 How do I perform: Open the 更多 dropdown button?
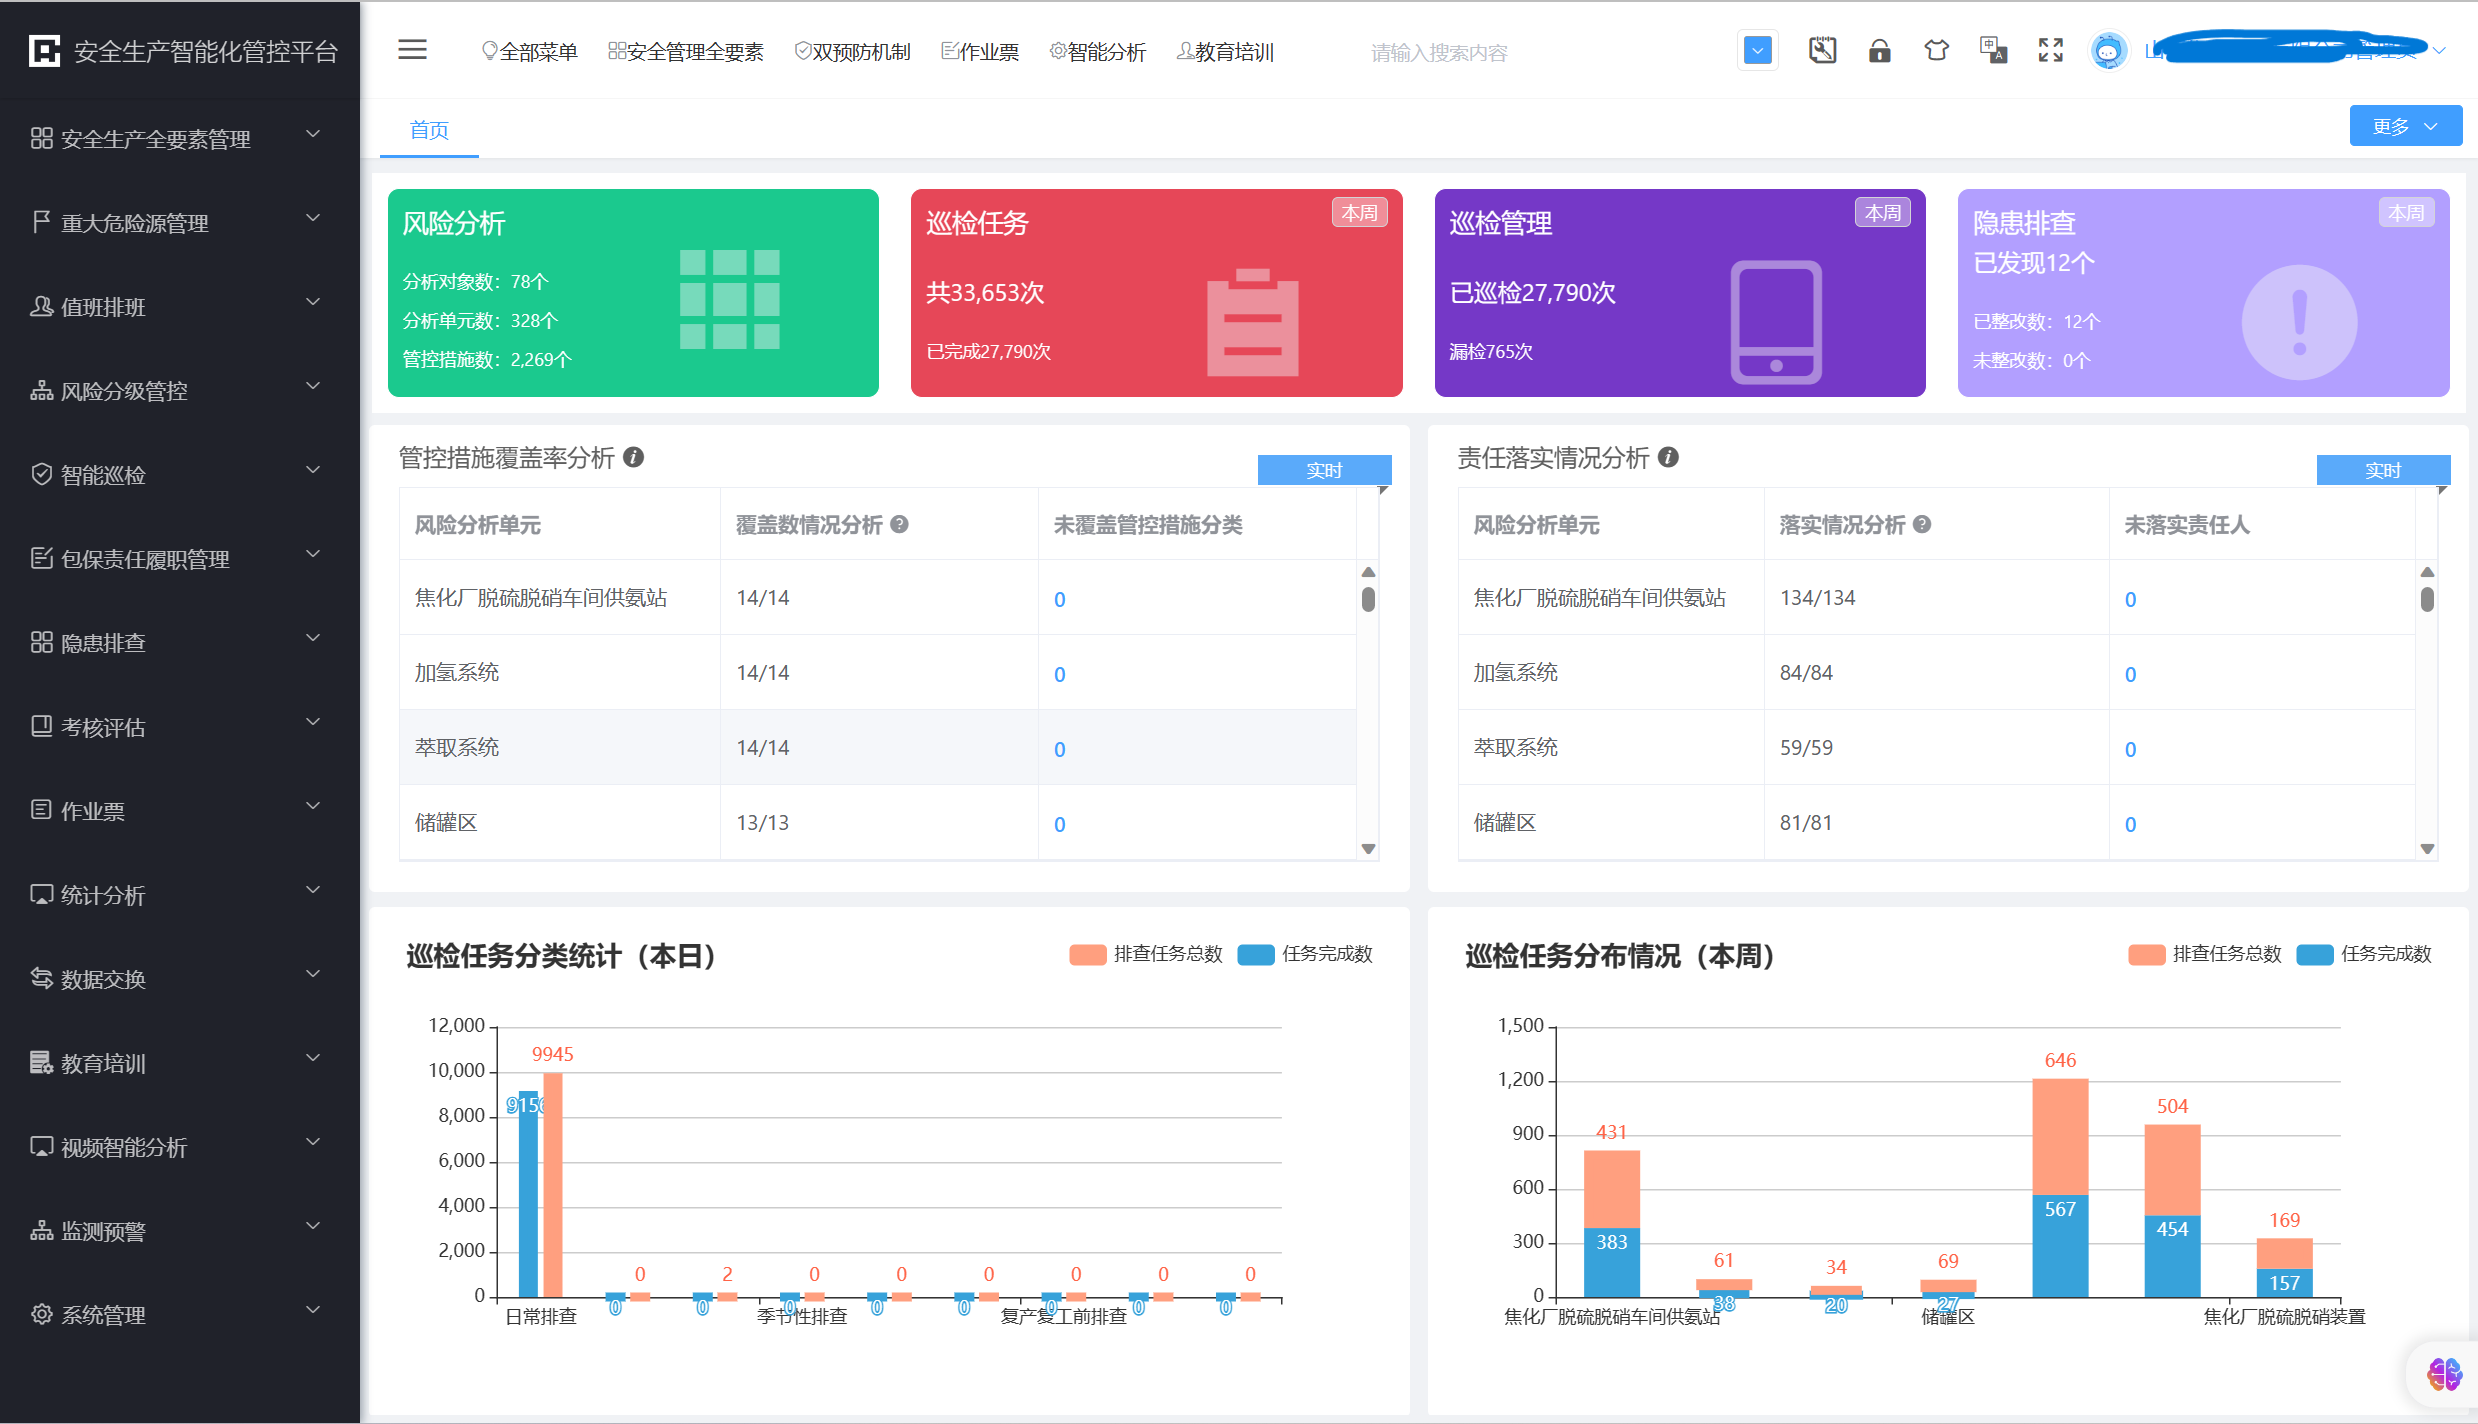[x=2405, y=126]
